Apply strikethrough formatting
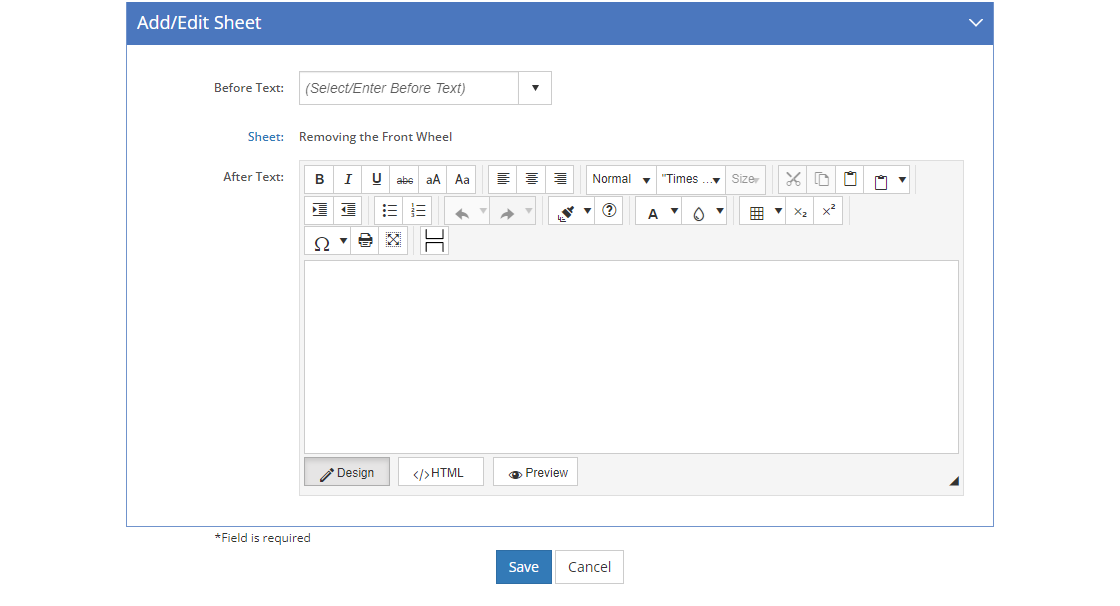This screenshot has height=606, width=1120. coord(405,179)
